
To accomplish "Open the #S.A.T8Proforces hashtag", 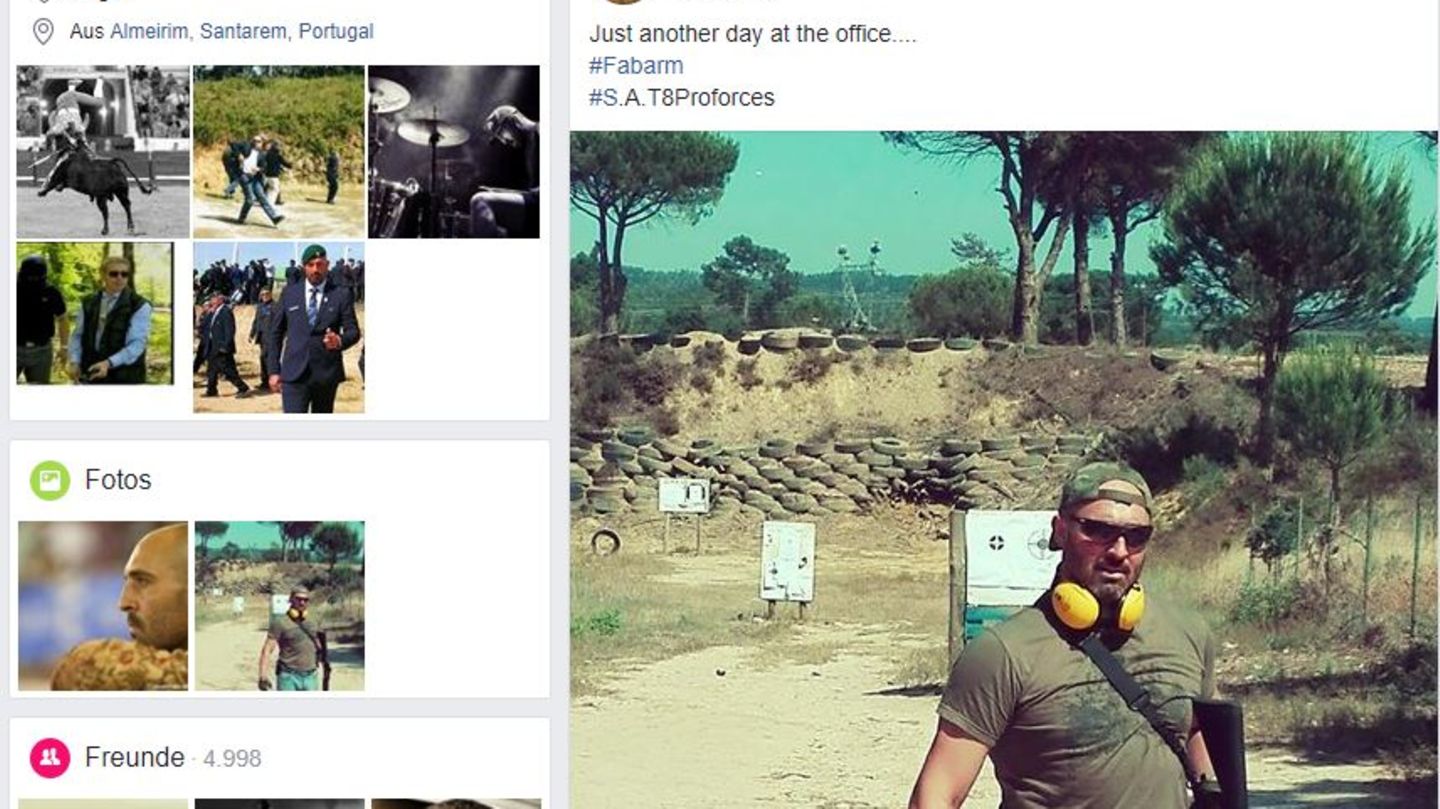I will (682, 98).
